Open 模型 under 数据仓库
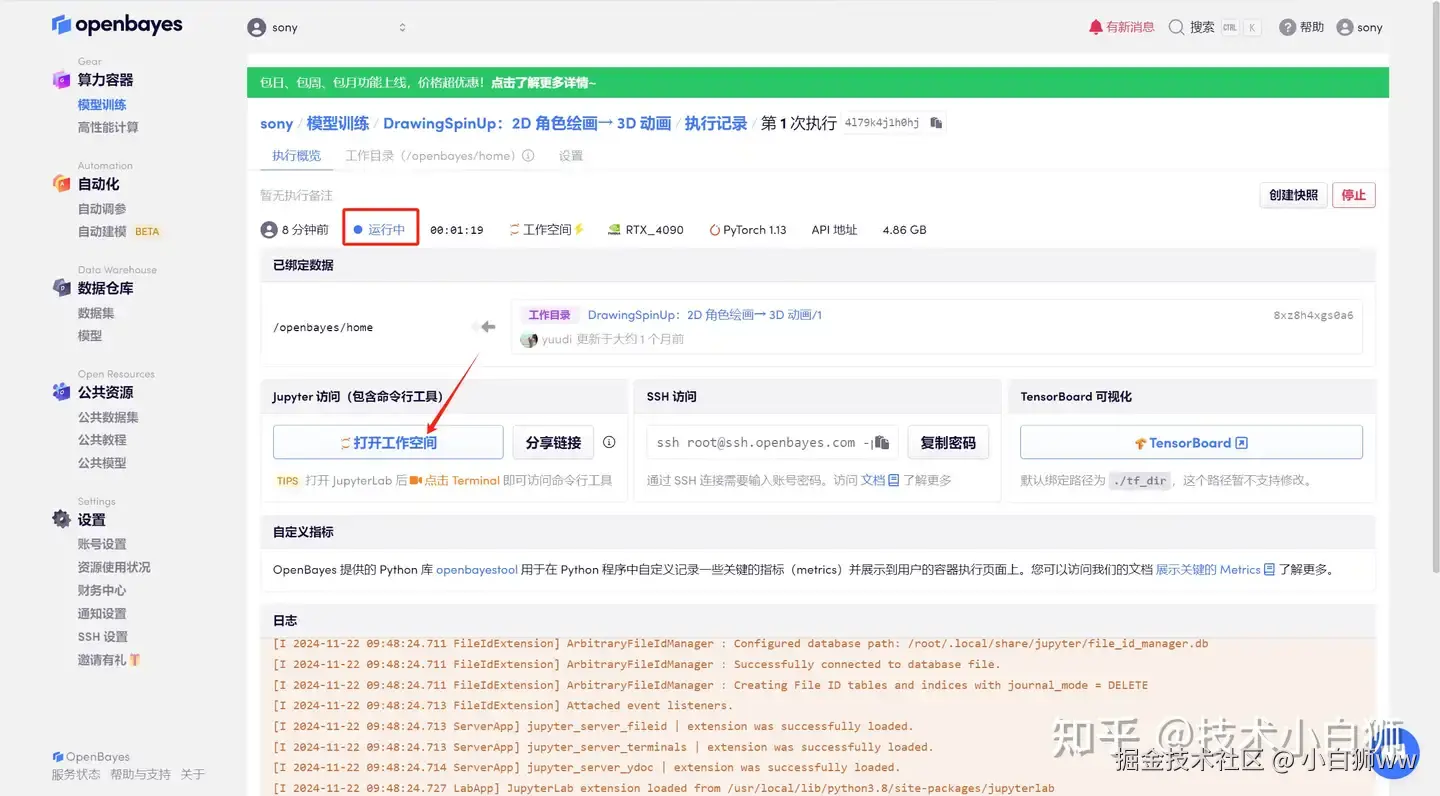The width and height of the screenshot is (1440, 796). click(90, 336)
